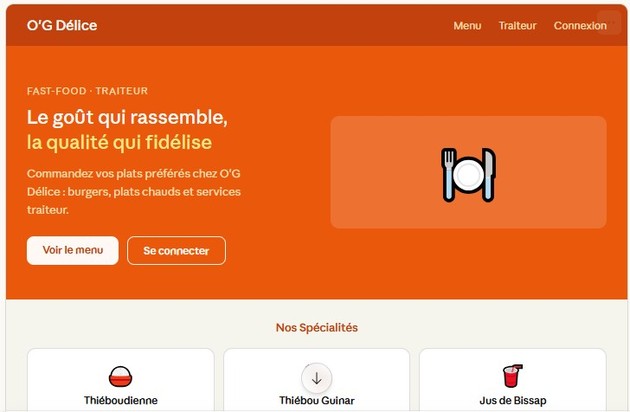Image resolution: width=630 pixels, height=412 pixels.
Task: Click the fork and knife plate icon
Action: point(468,174)
